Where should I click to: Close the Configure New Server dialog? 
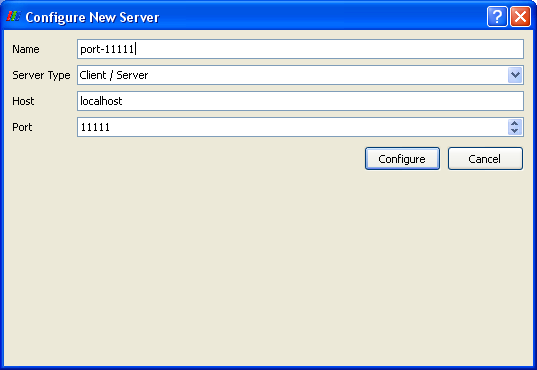(520, 16)
